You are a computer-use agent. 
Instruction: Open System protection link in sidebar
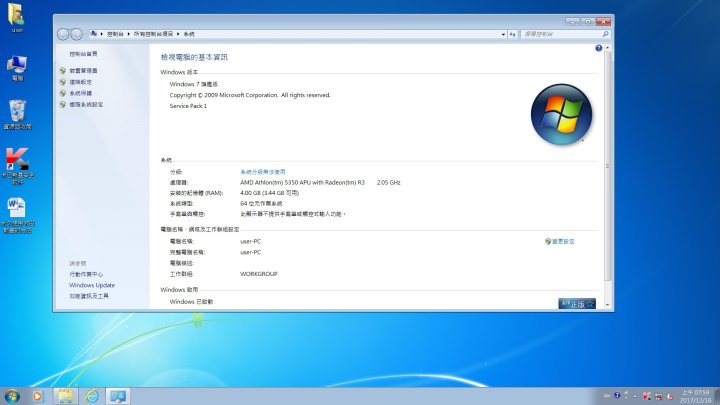(x=80, y=93)
